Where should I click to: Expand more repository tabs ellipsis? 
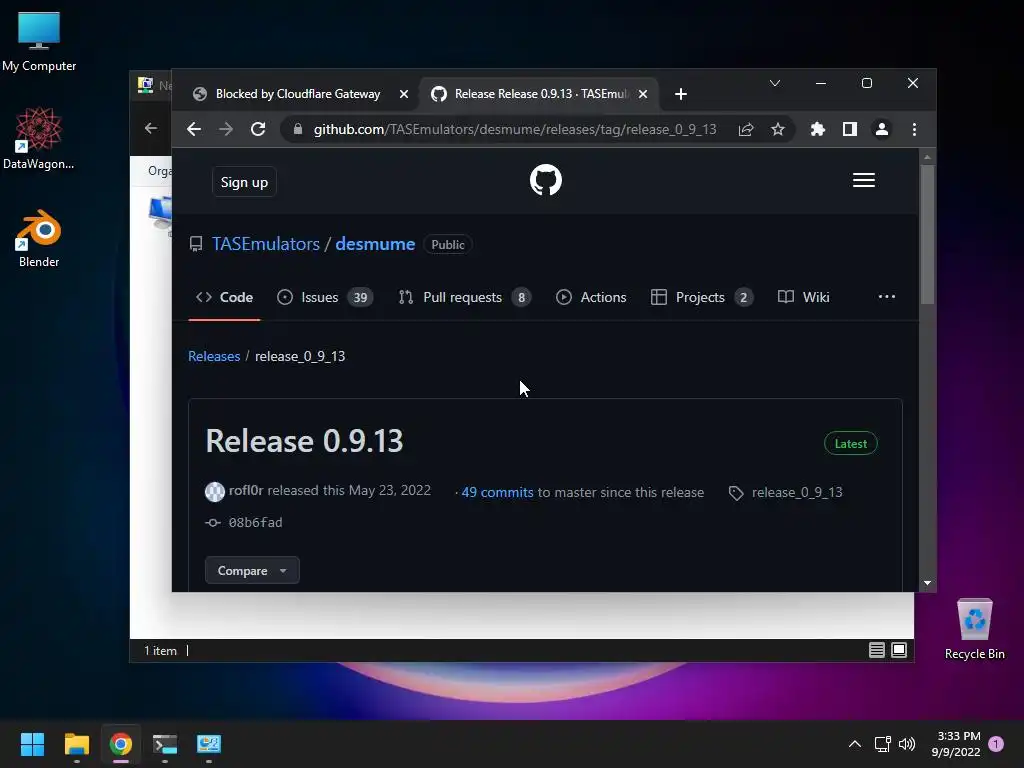click(x=886, y=296)
